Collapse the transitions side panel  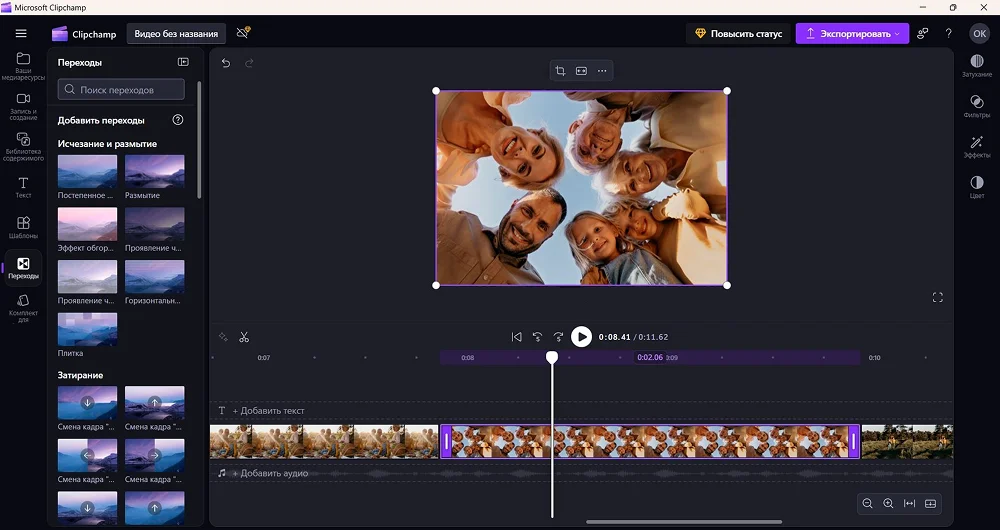tap(183, 62)
